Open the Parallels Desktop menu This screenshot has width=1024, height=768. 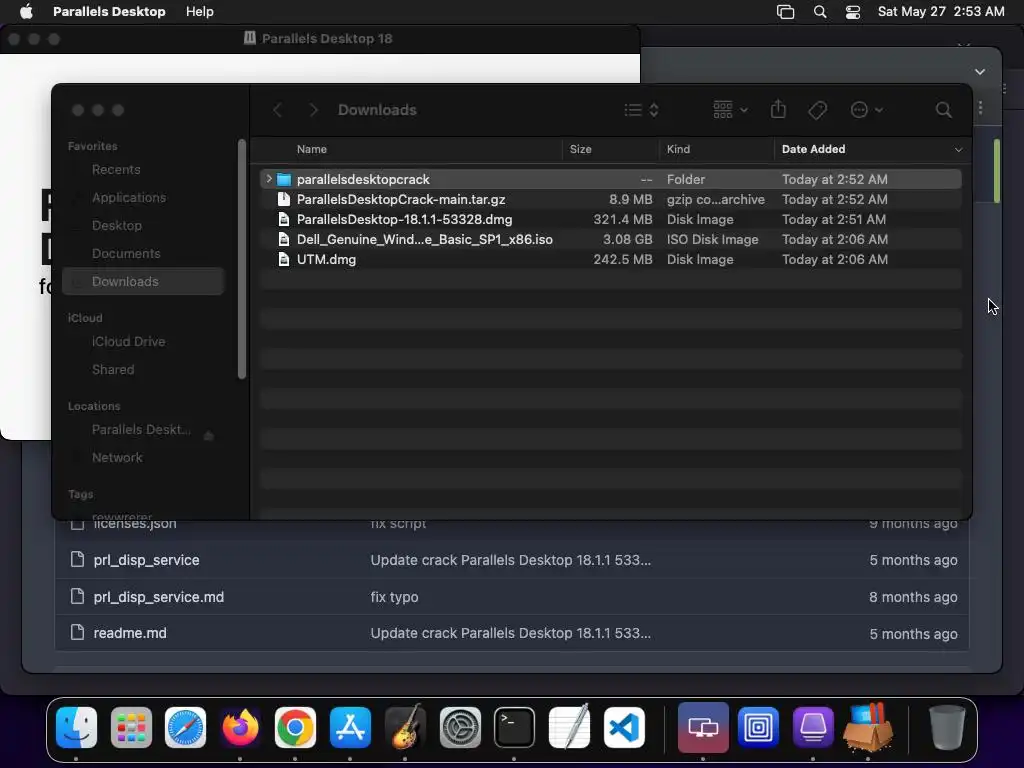pyautogui.click(x=109, y=12)
